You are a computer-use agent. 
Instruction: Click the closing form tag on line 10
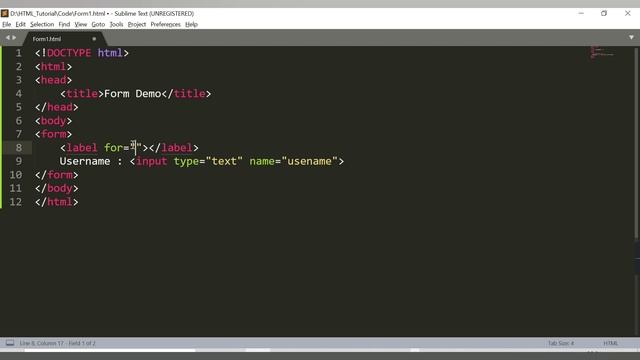point(56,175)
